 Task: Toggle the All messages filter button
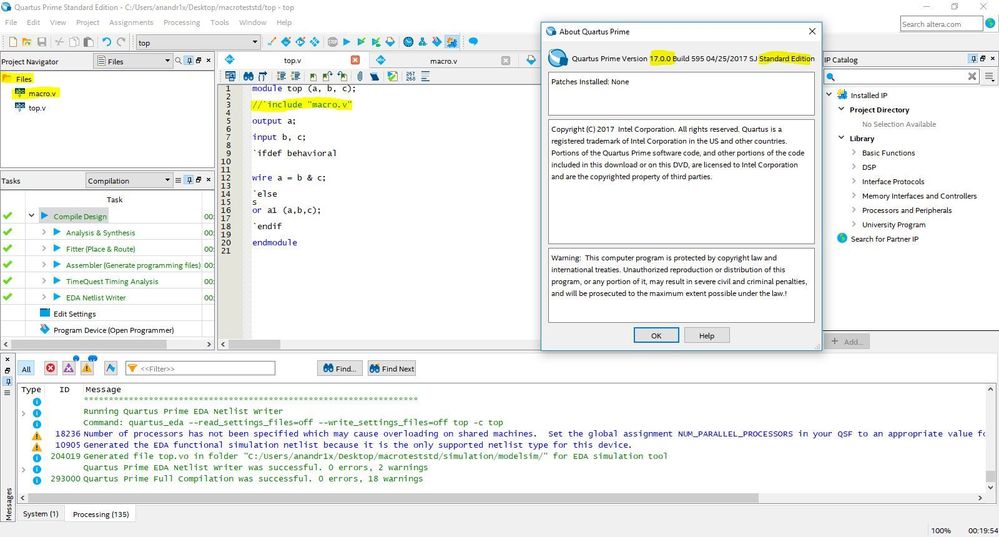tap(27, 369)
